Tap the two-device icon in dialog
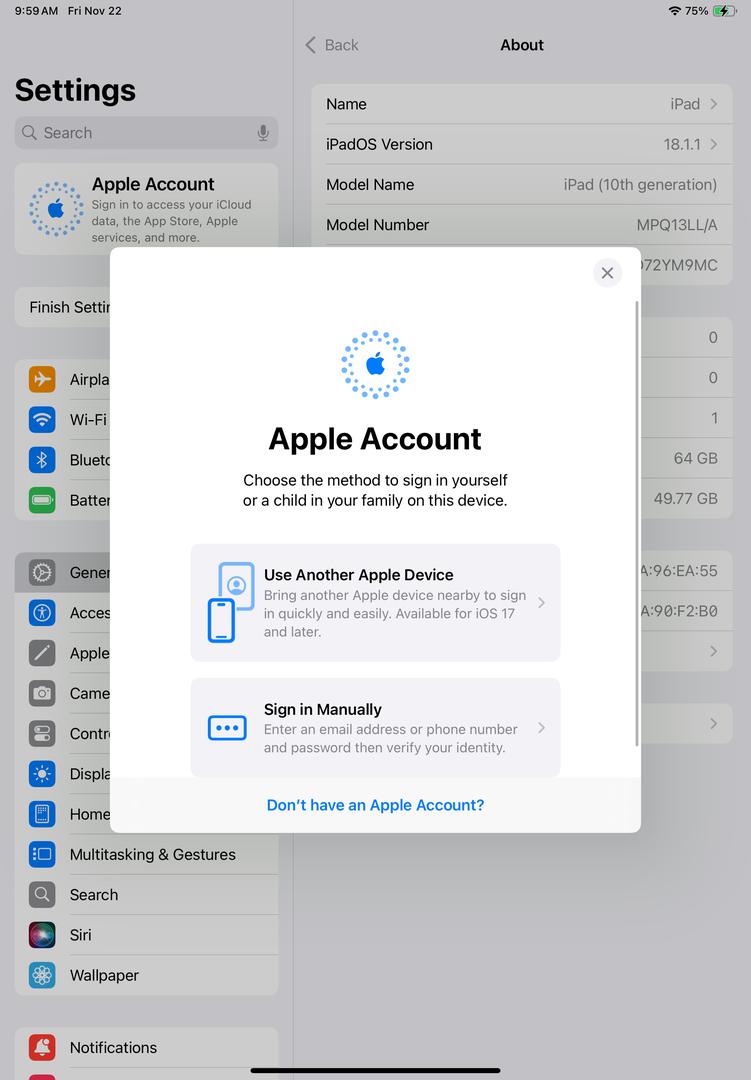Image resolution: width=751 pixels, height=1080 pixels. coord(230,603)
